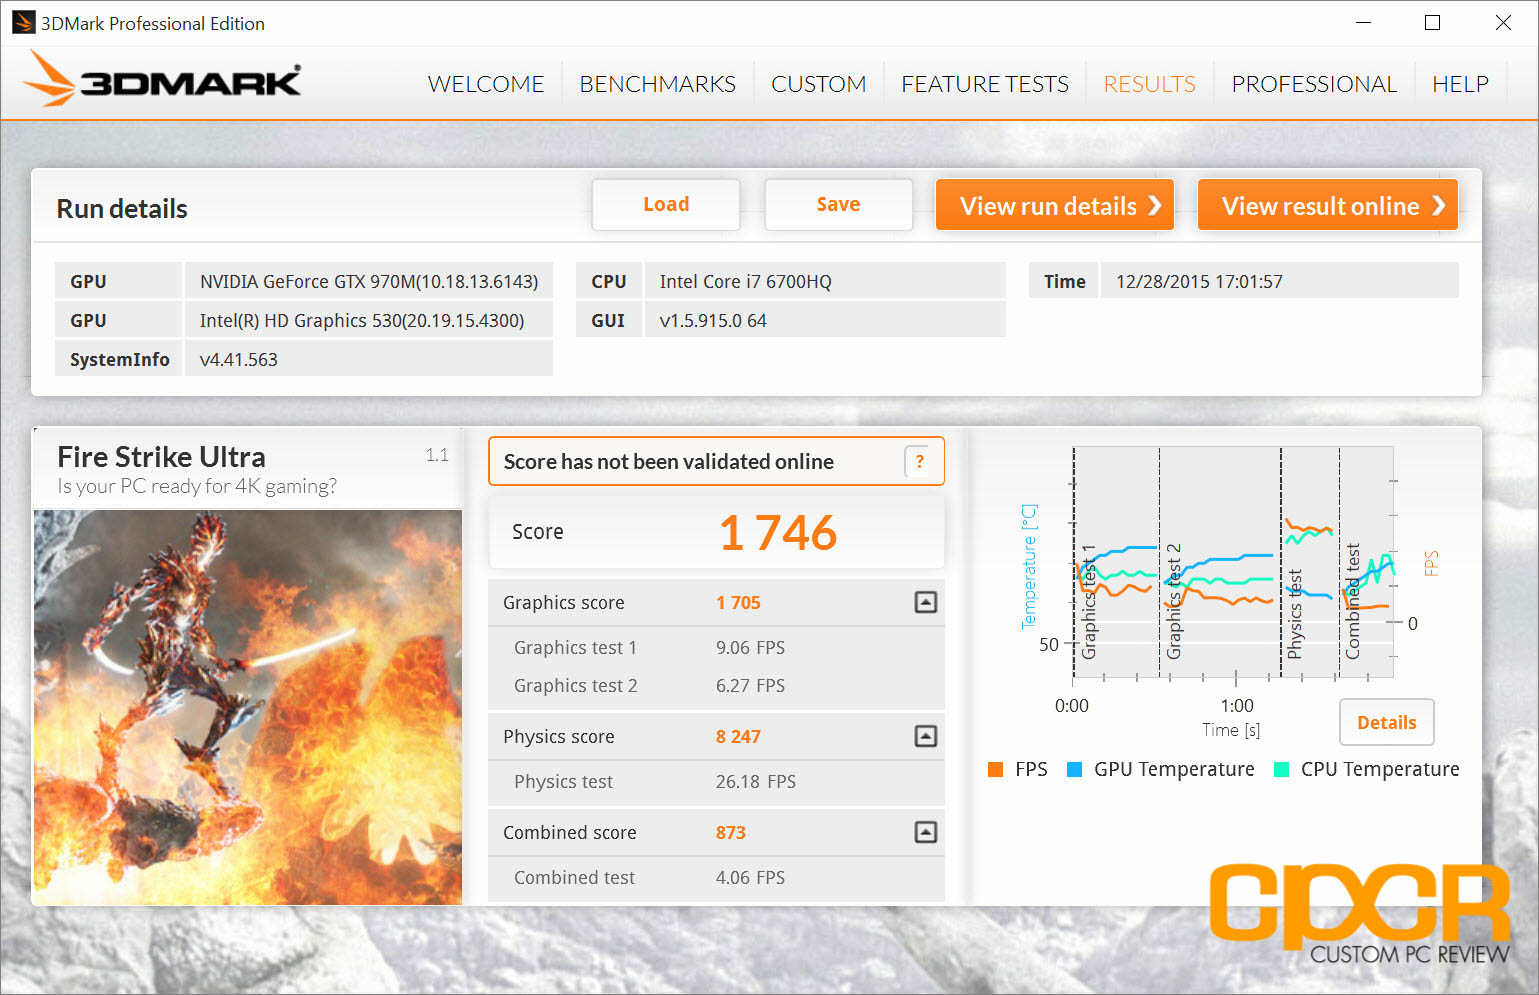
Task: Click Physics test 26.18 FPS value
Action: [756, 782]
